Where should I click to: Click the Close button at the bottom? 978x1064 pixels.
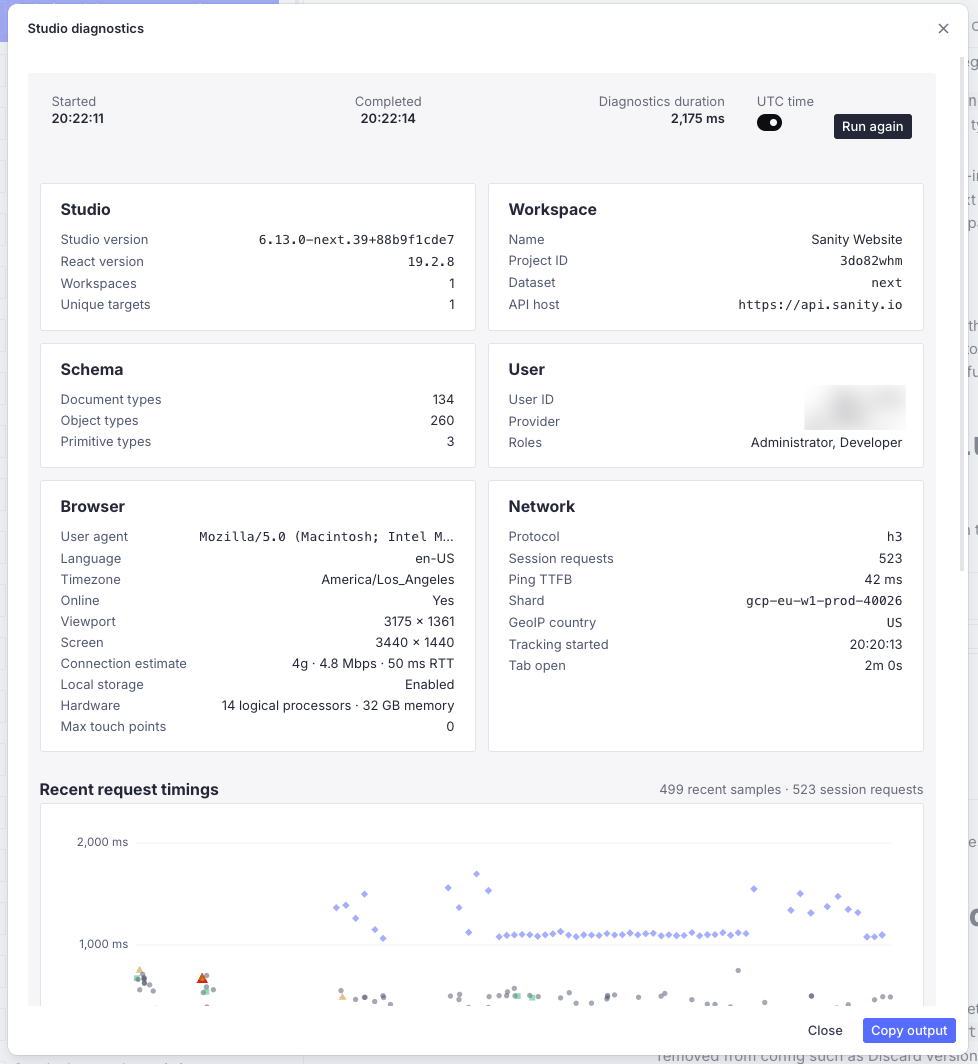coord(825,1030)
